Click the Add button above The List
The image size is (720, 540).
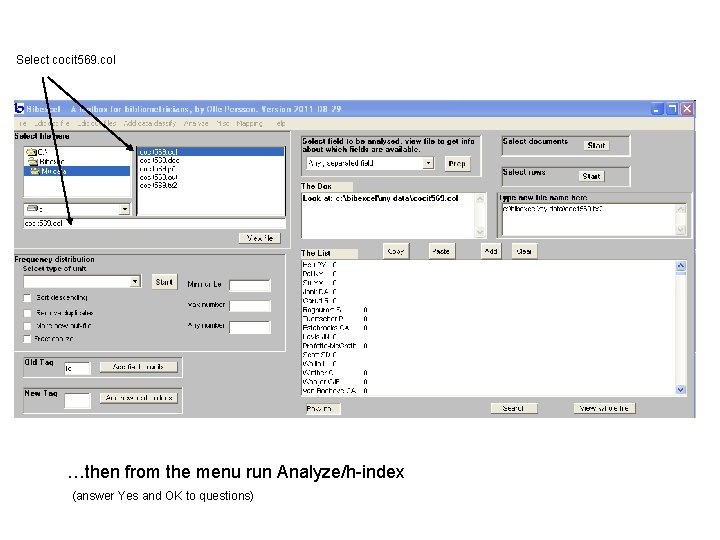[x=491, y=251]
